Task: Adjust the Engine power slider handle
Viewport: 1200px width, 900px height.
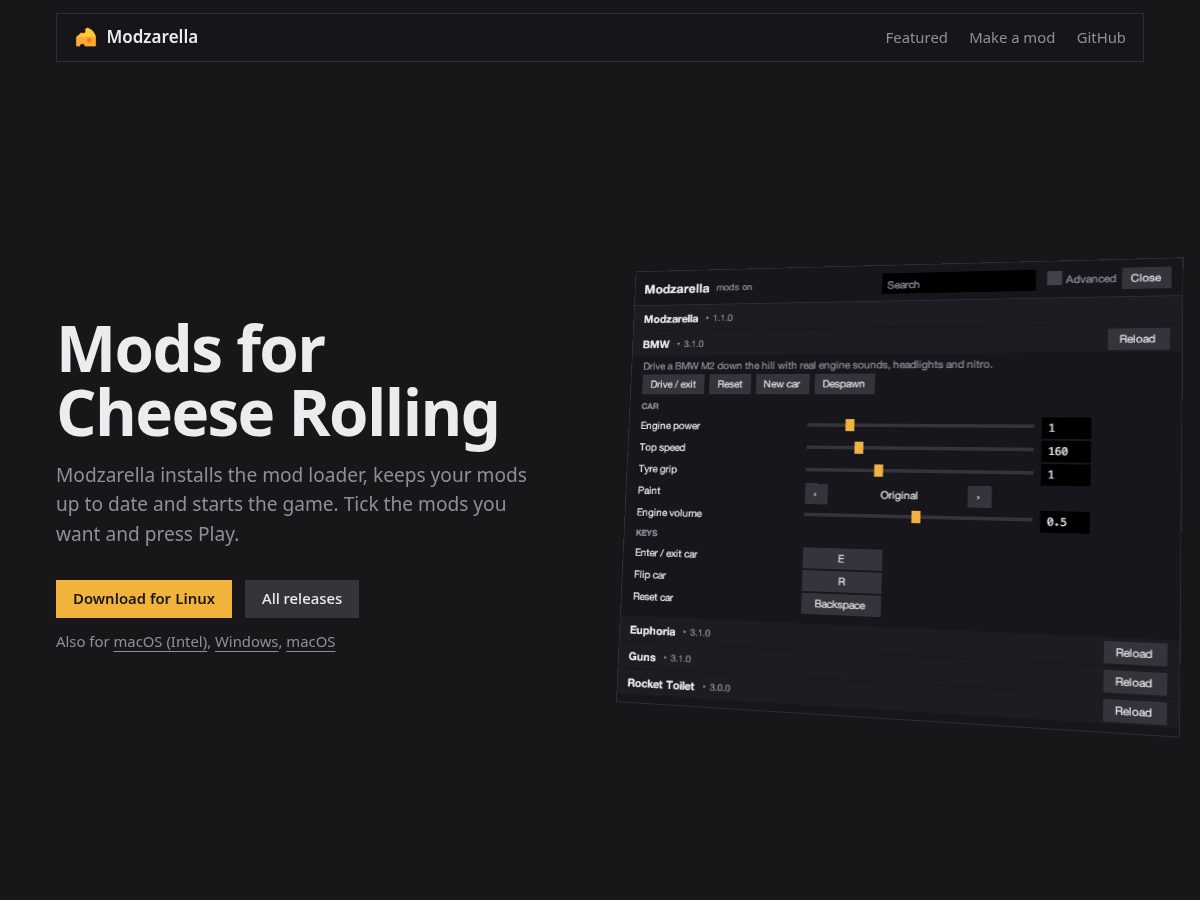Action: tap(850, 425)
